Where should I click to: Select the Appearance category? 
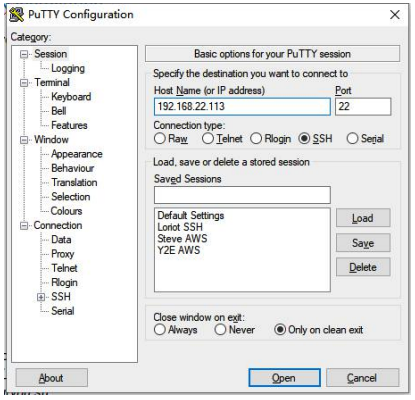point(77,154)
